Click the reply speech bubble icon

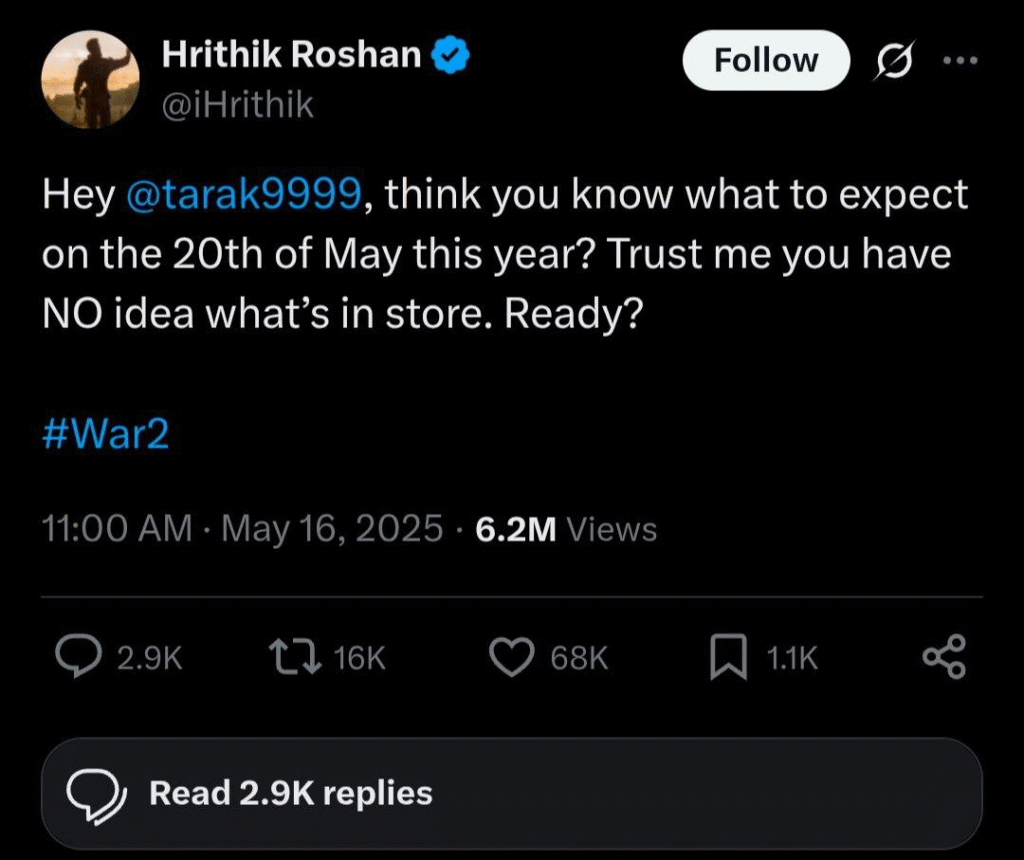77,657
